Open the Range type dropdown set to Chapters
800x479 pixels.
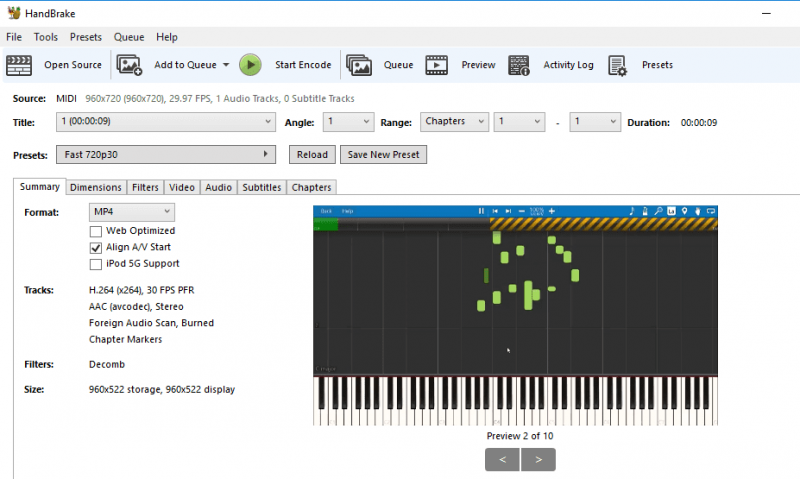(454, 122)
